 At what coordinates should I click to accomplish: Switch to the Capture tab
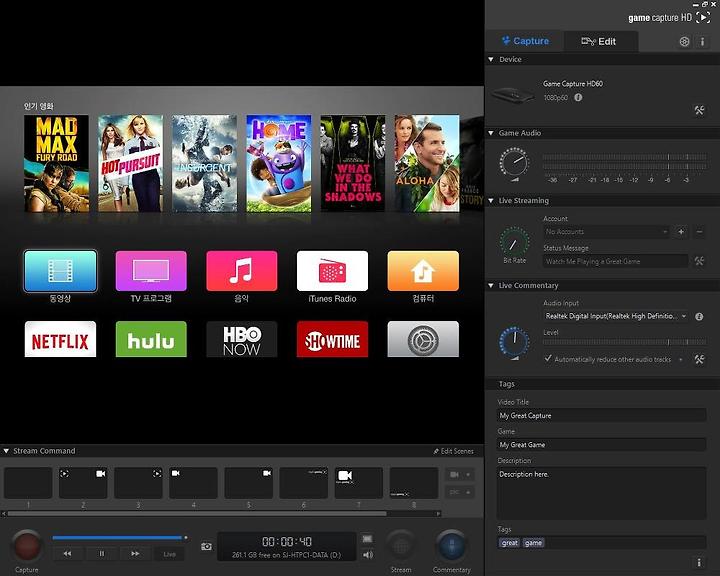tap(525, 41)
